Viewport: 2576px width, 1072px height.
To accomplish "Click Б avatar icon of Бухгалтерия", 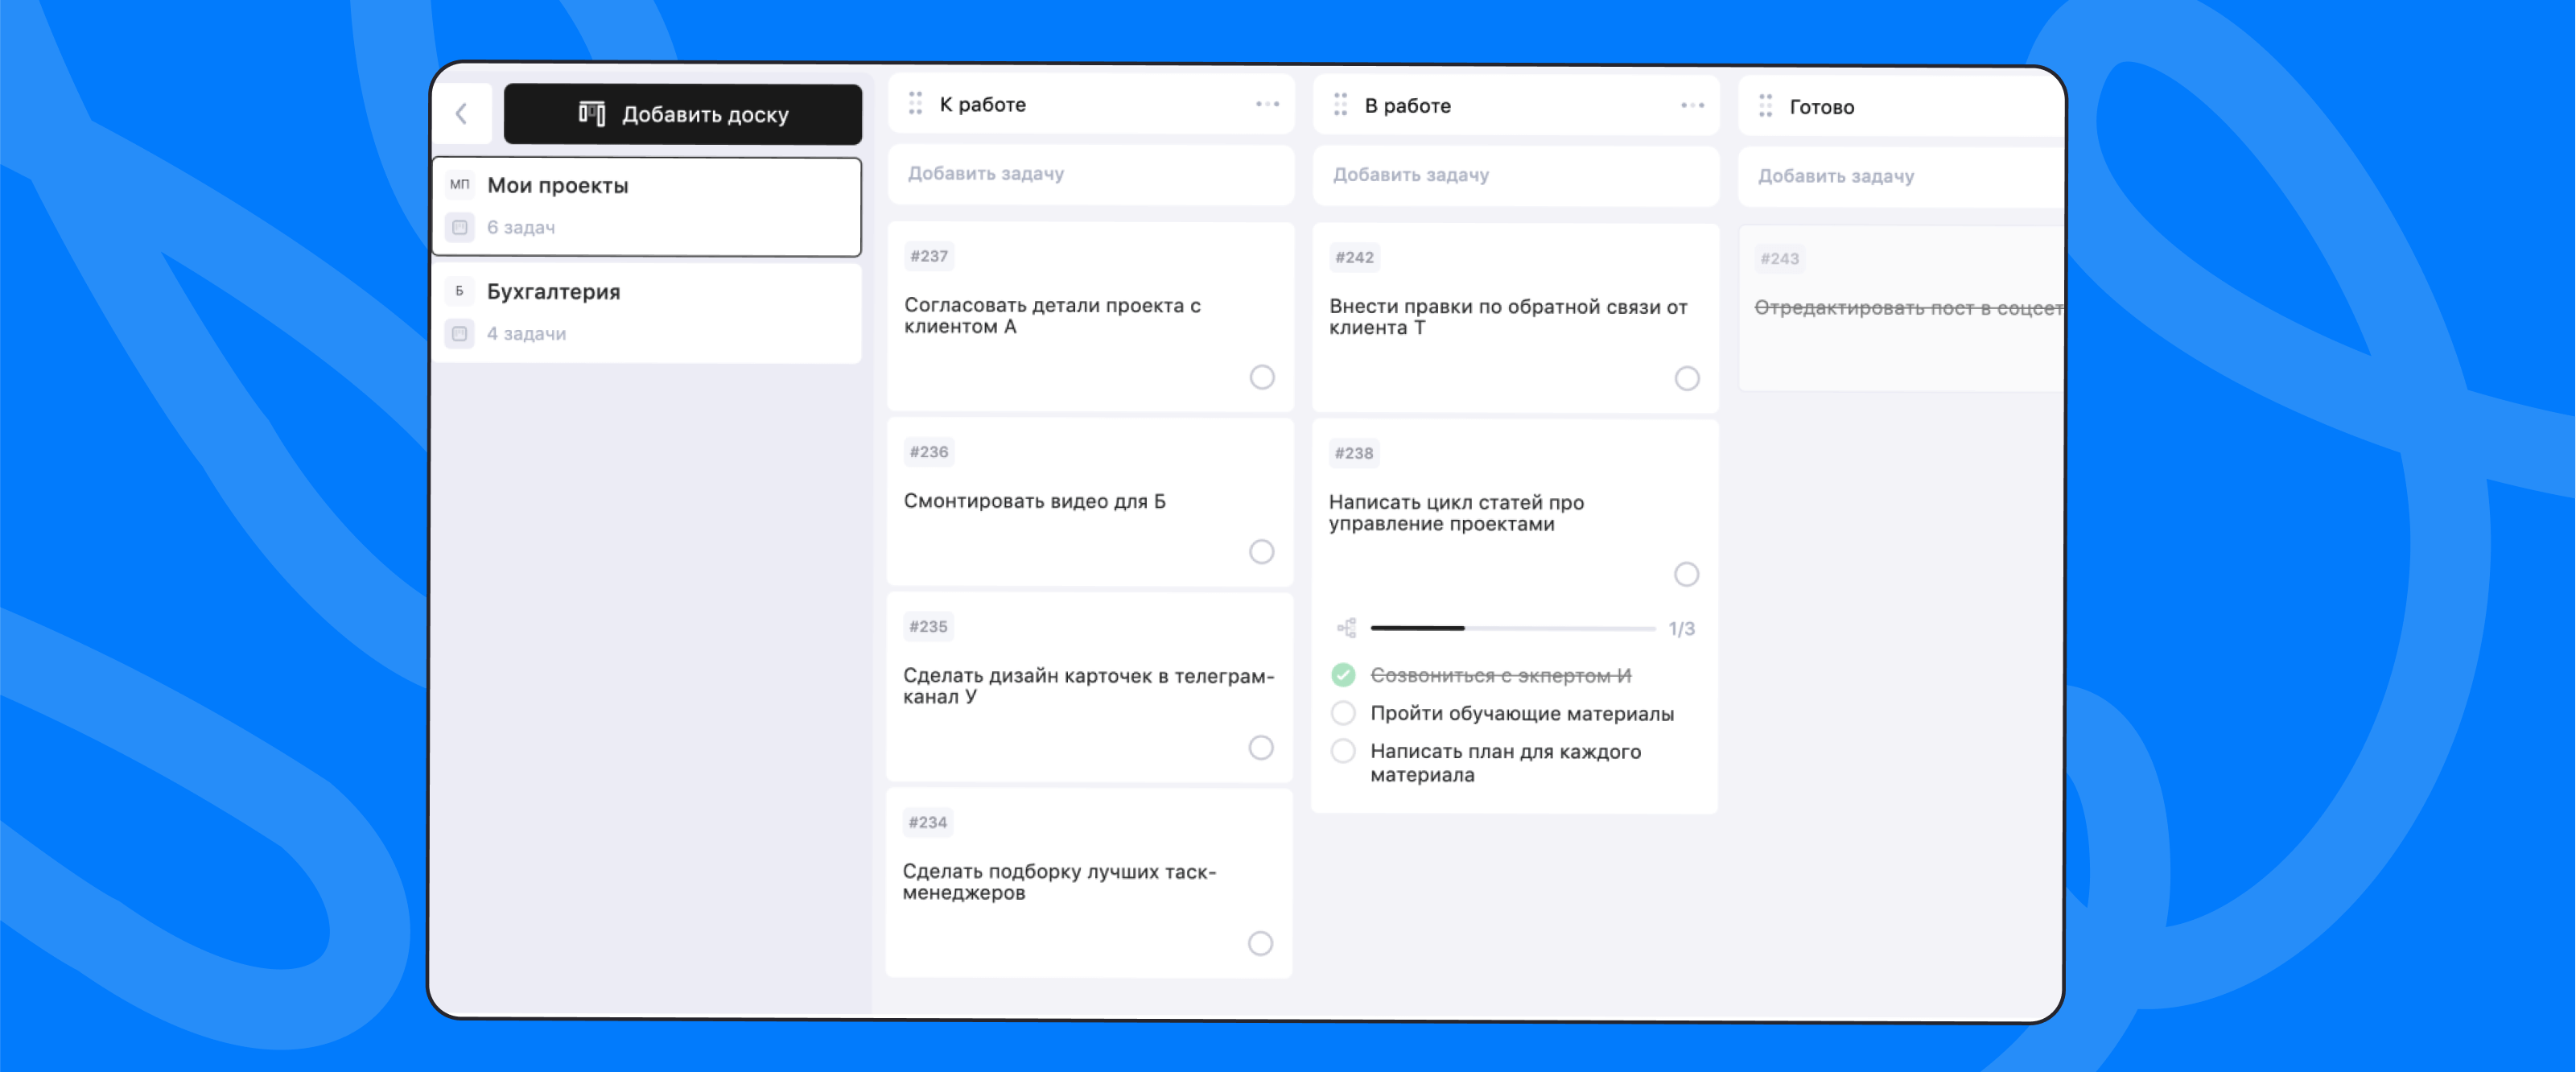I will pos(459,291).
